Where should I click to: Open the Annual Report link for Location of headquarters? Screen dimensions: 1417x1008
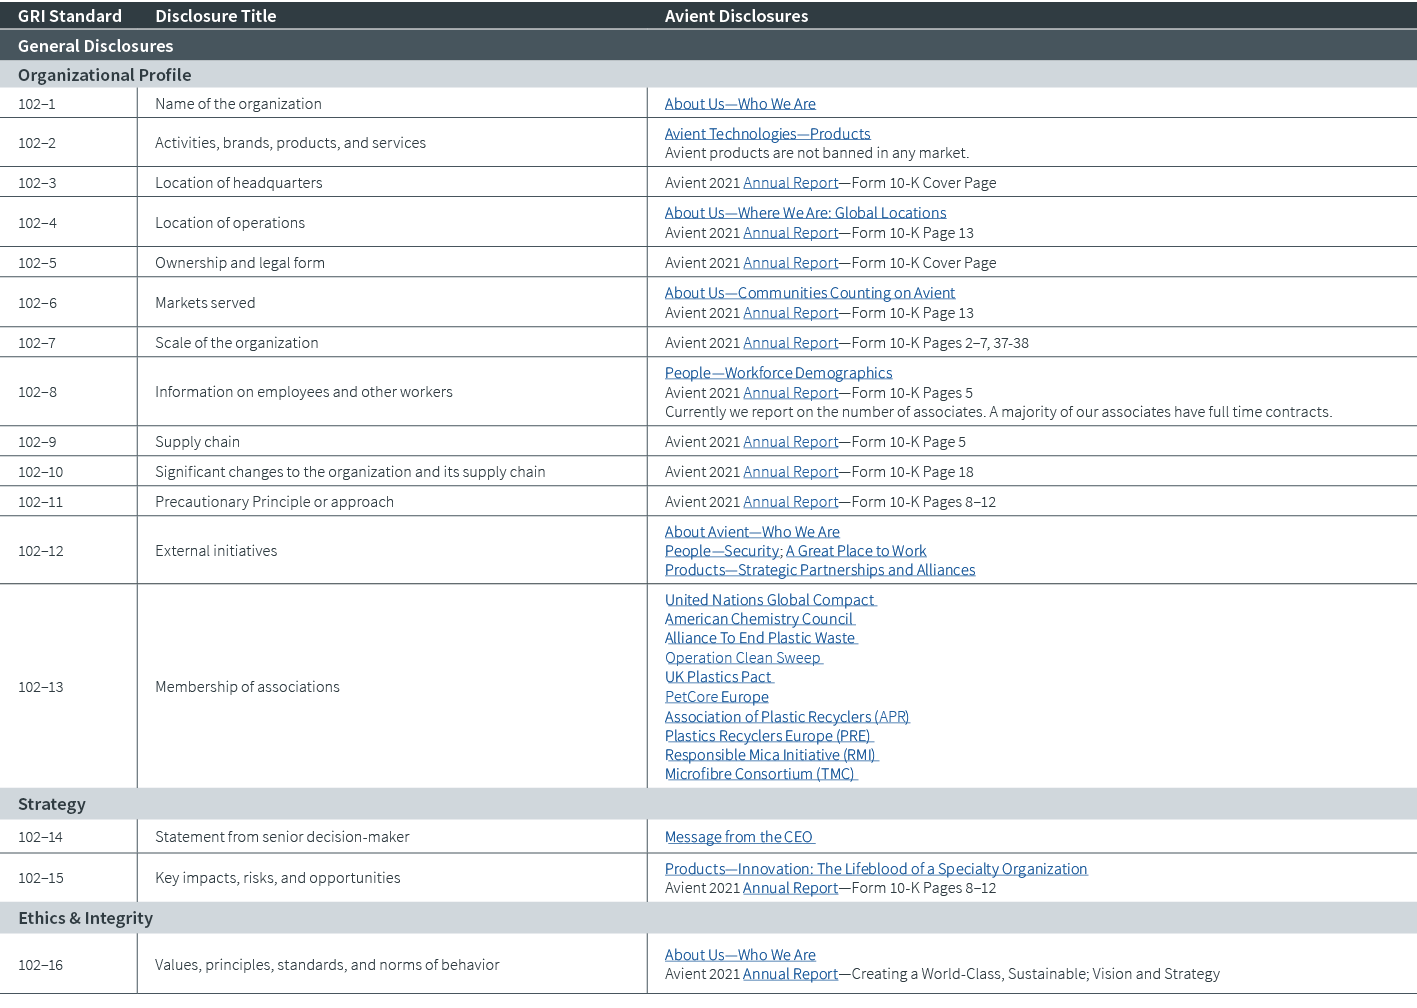[x=790, y=182]
